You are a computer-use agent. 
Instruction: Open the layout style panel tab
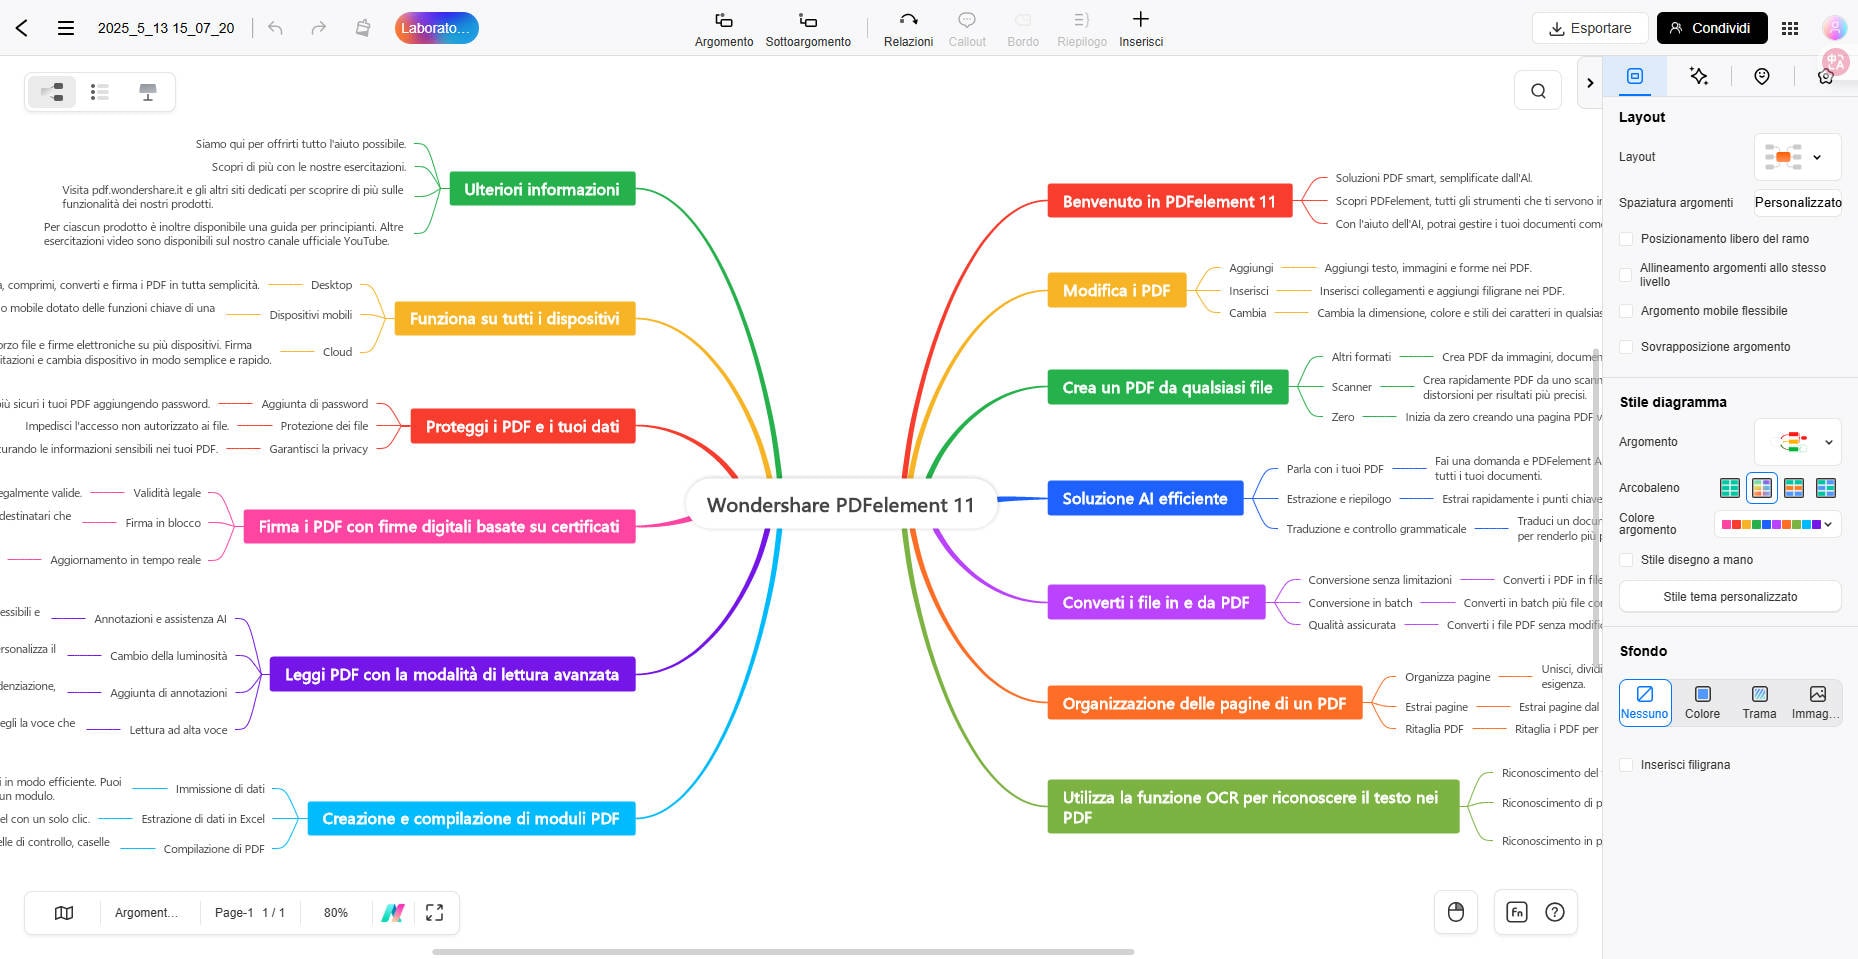click(x=1635, y=76)
